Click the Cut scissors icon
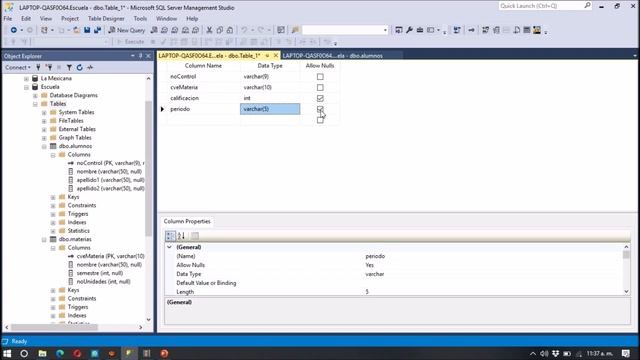The width and height of the screenshot is (640, 360). pyautogui.click(x=209, y=30)
